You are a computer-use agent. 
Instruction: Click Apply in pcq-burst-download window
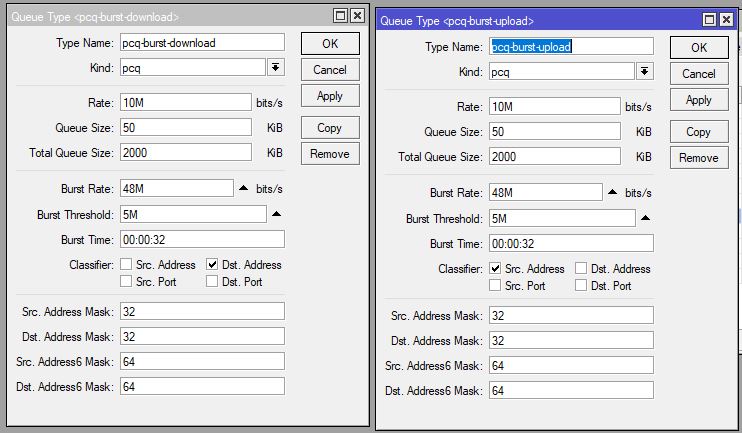coord(330,96)
